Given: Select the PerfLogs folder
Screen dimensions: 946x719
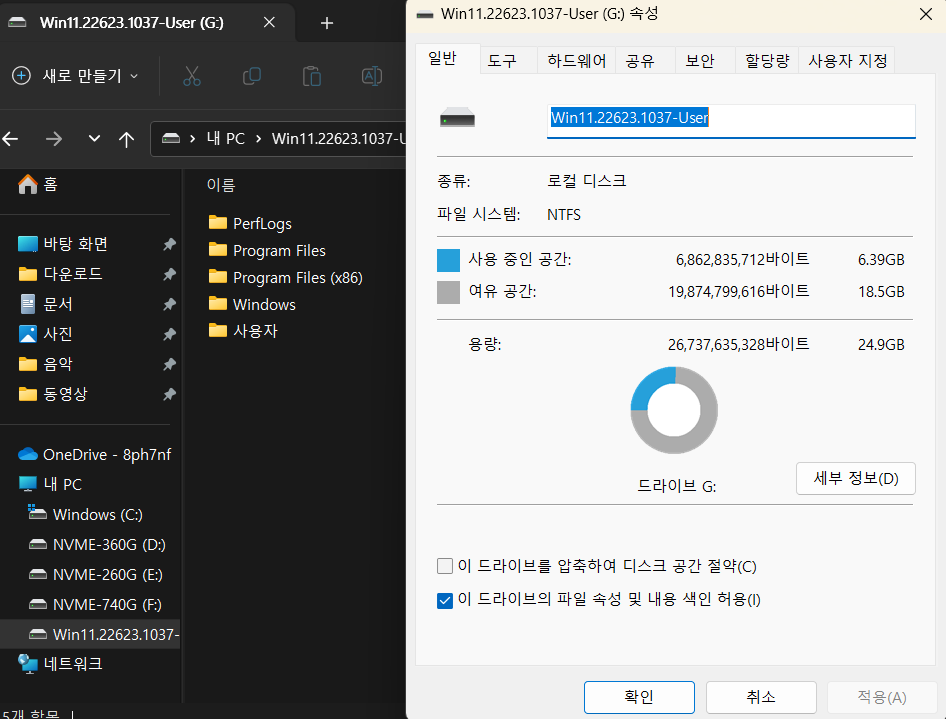Looking at the screenshot, I should 250,223.
